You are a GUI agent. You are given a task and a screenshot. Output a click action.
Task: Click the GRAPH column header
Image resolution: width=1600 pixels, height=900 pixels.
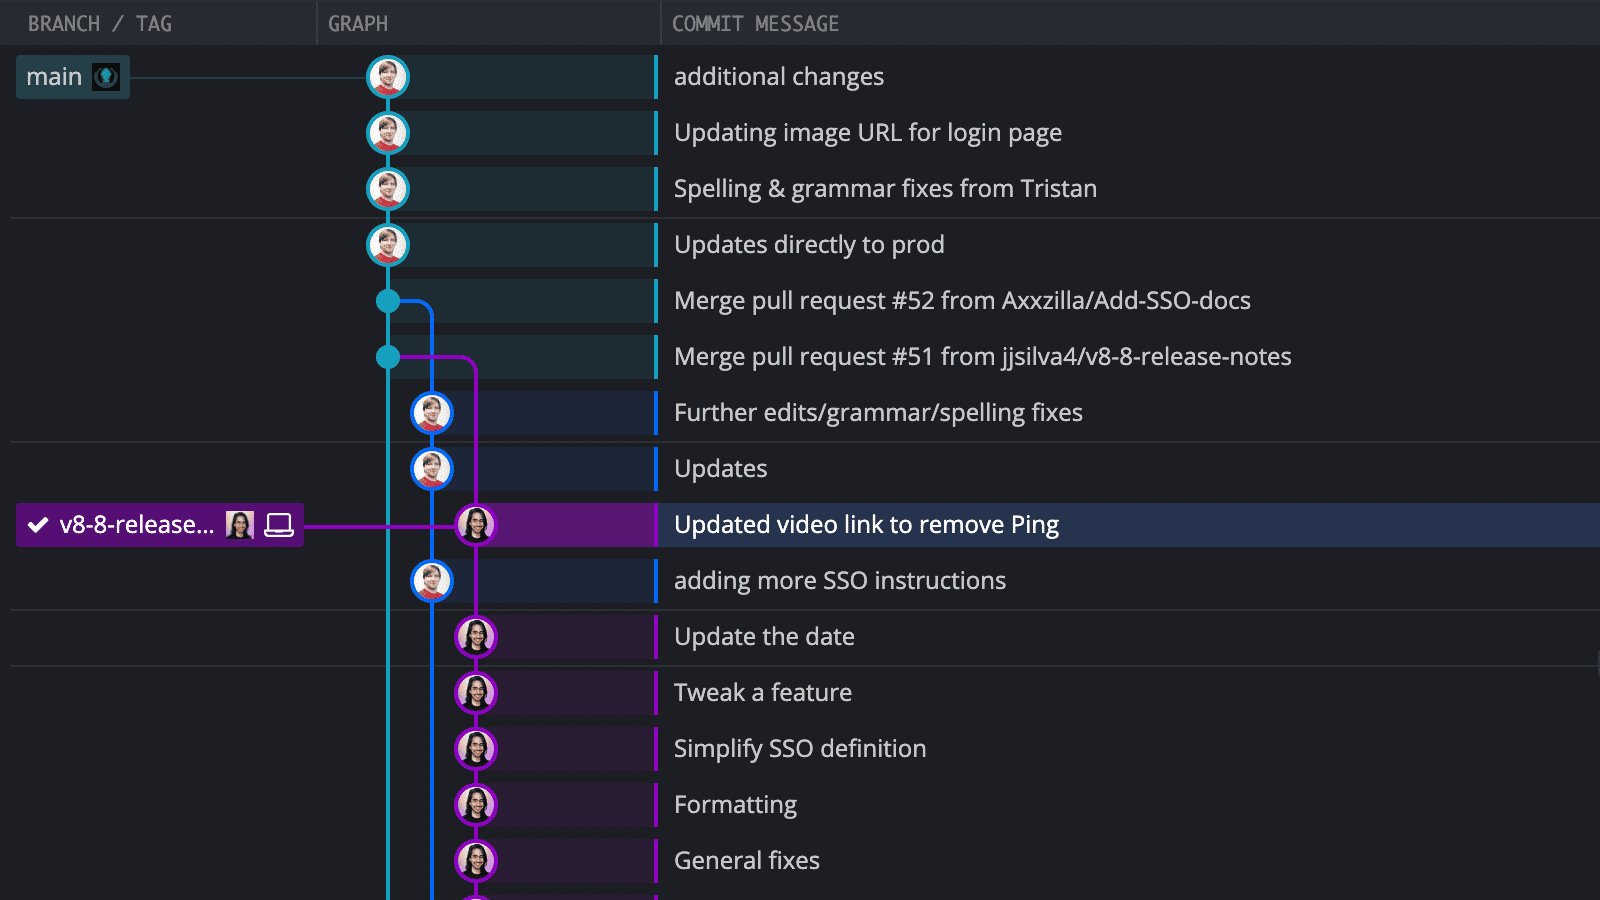tap(358, 23)
